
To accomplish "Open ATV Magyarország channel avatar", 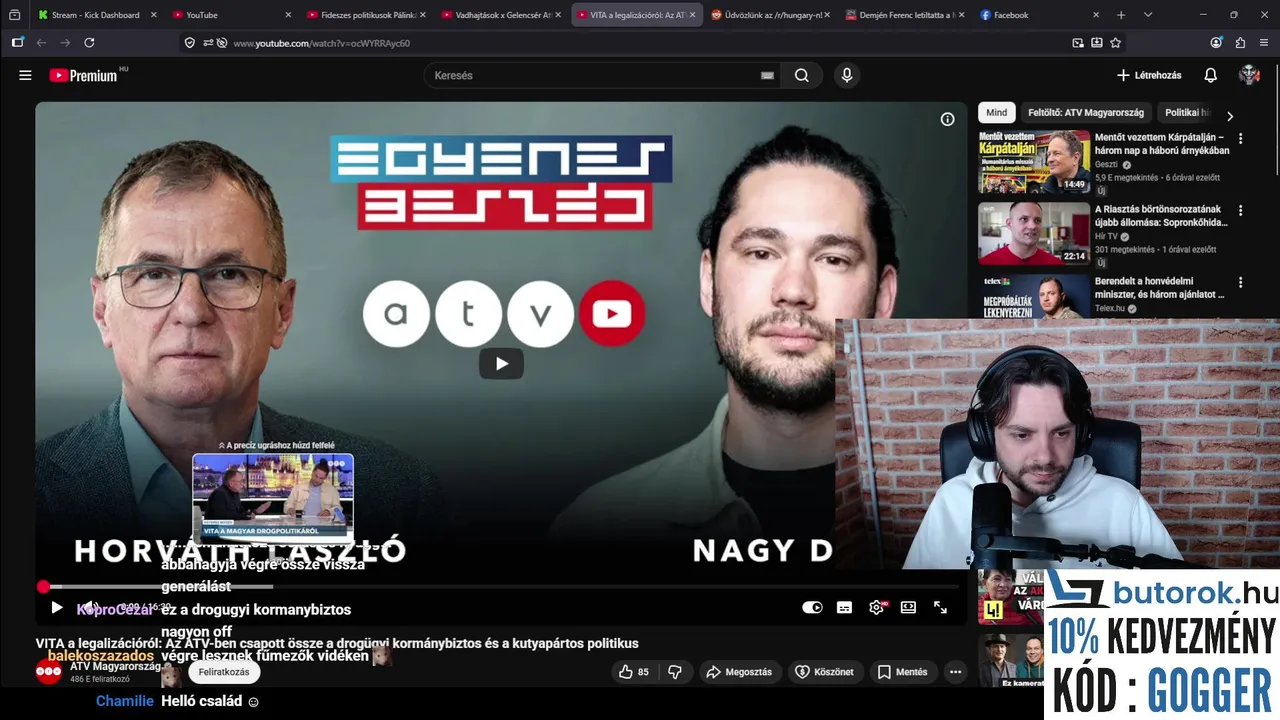I will tap(49, 672).
